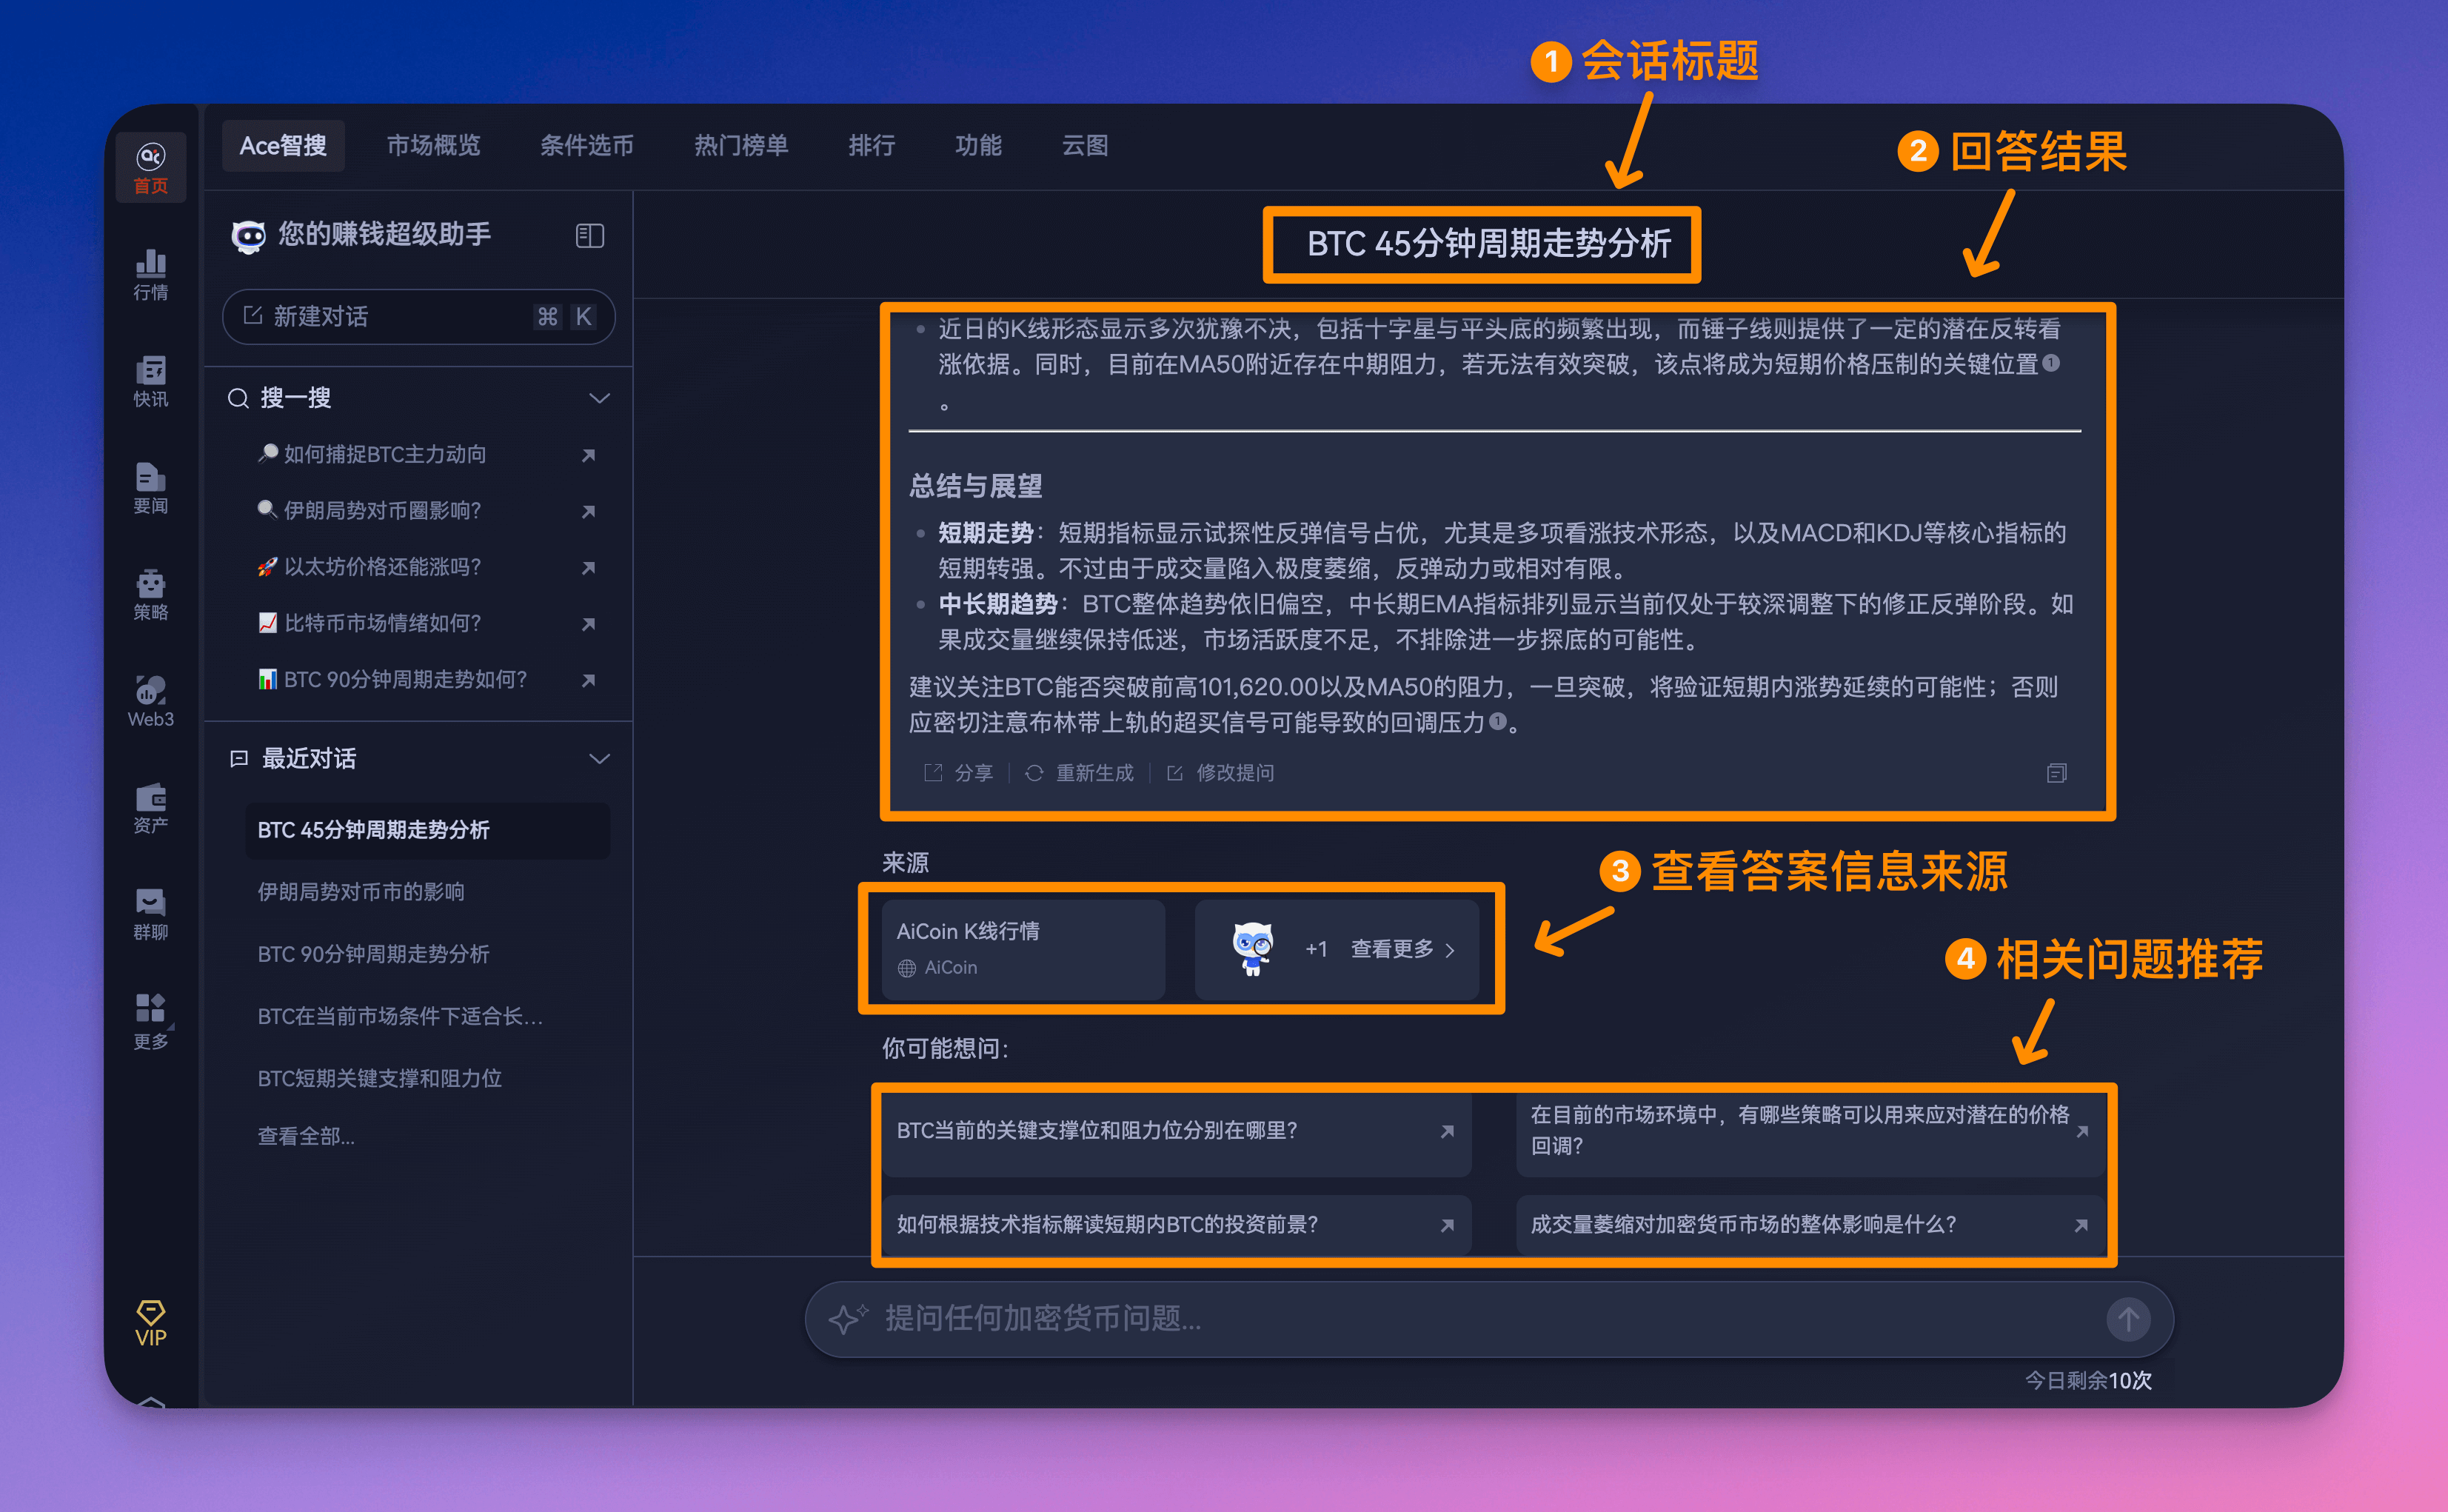Click arrow icon on 成交量萎缩 suggested question

point(2081,1225)
